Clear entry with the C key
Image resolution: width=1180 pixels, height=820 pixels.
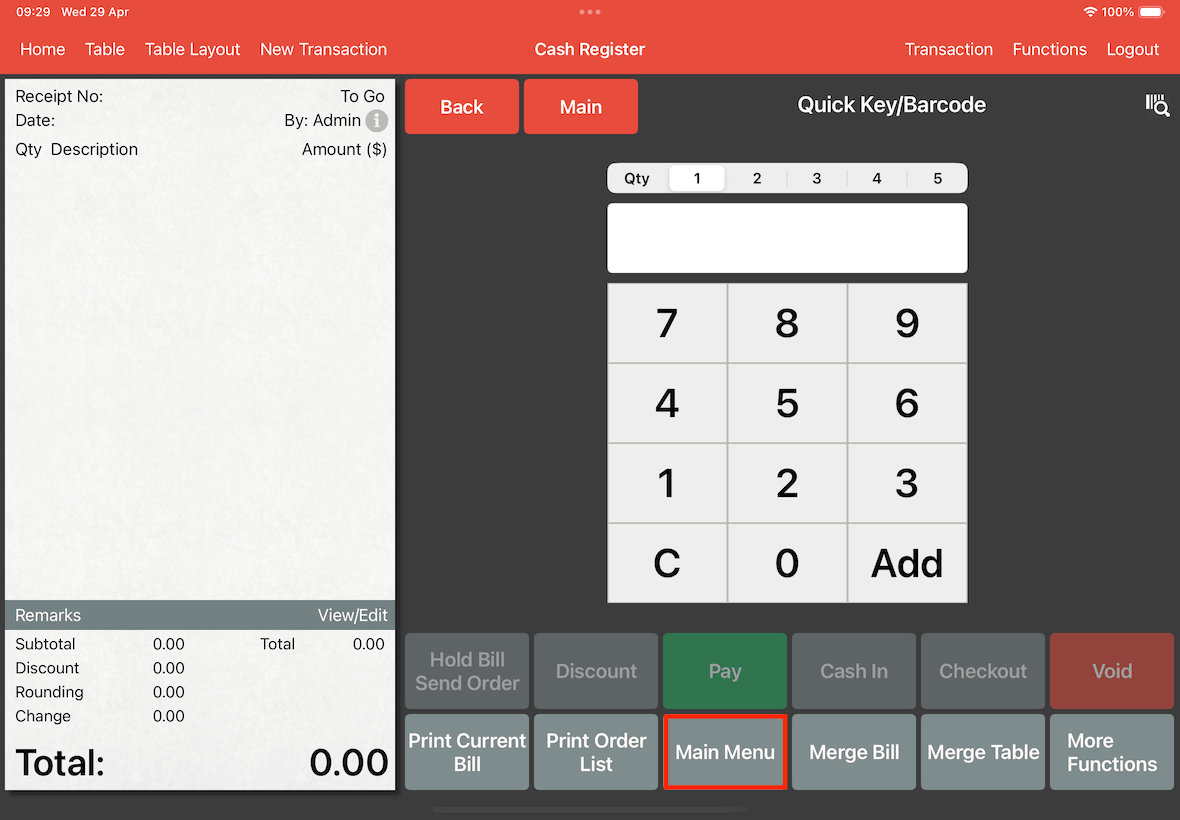click(667, 563)
